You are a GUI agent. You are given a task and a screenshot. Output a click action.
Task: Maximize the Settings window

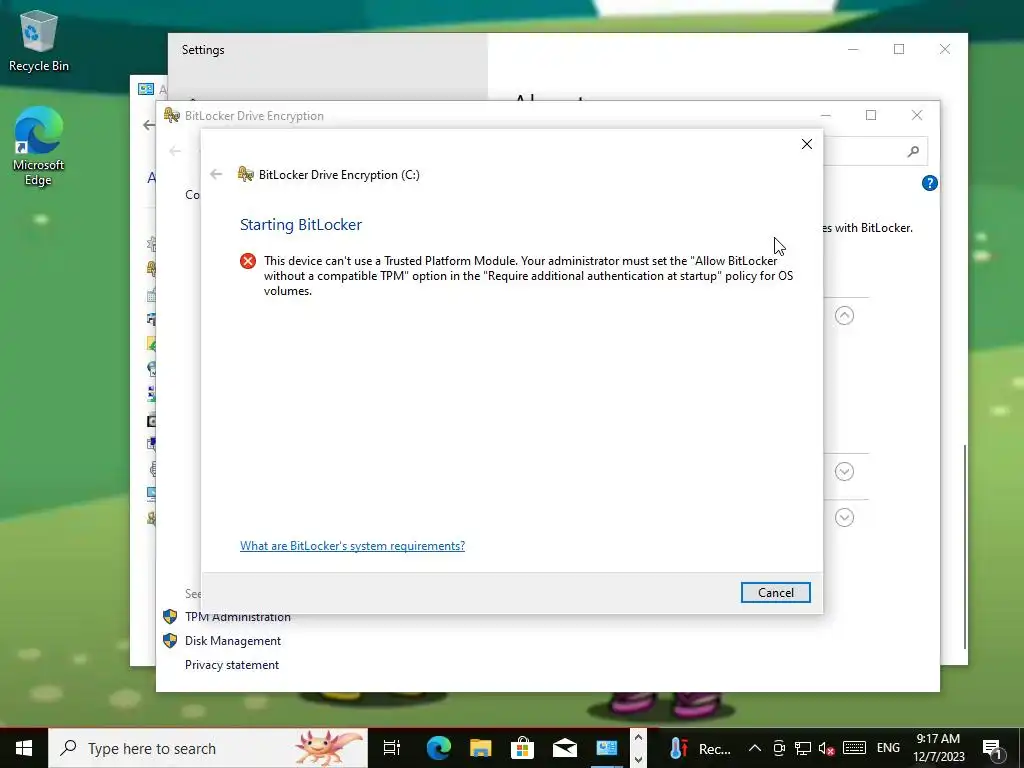pyautogui.click(x=899, y=50)
